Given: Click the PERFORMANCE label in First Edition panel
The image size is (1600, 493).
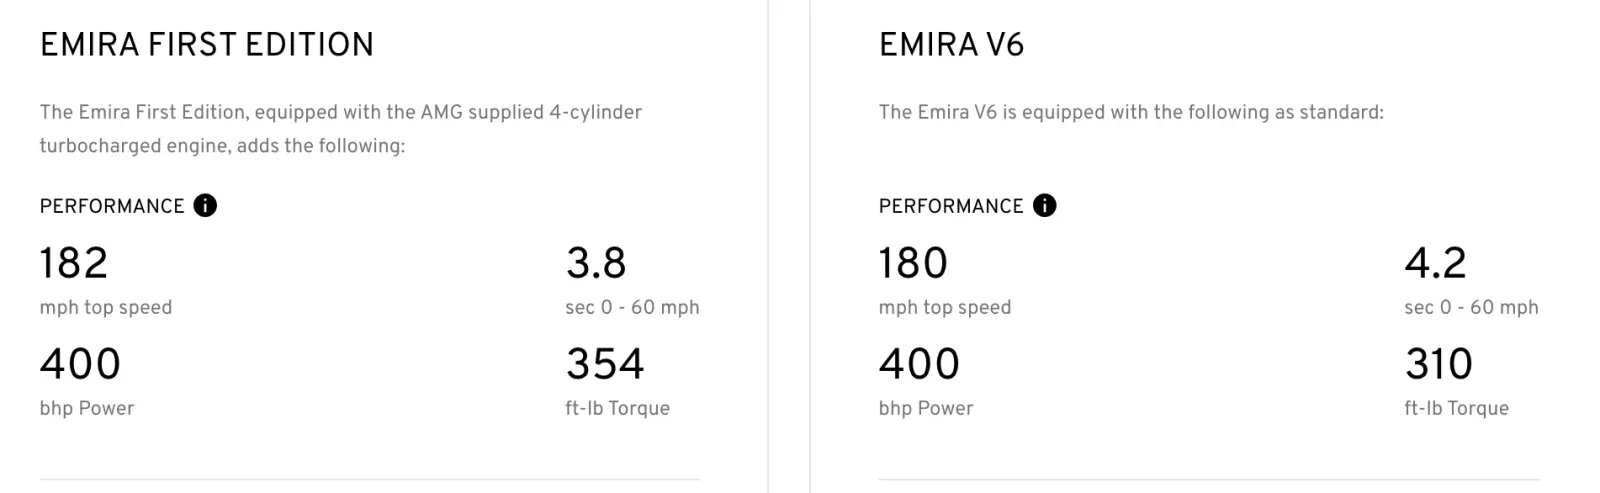Looking at the screenshot, I should (x=112, y=207).
